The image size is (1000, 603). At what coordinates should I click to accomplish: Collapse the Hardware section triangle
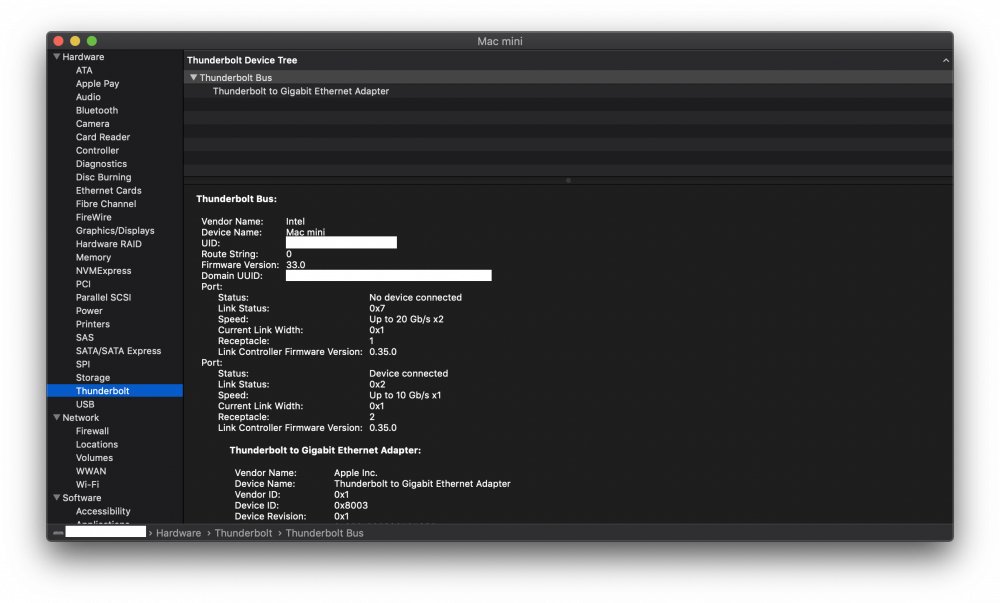pyautogui.click(x=57, y=57)
